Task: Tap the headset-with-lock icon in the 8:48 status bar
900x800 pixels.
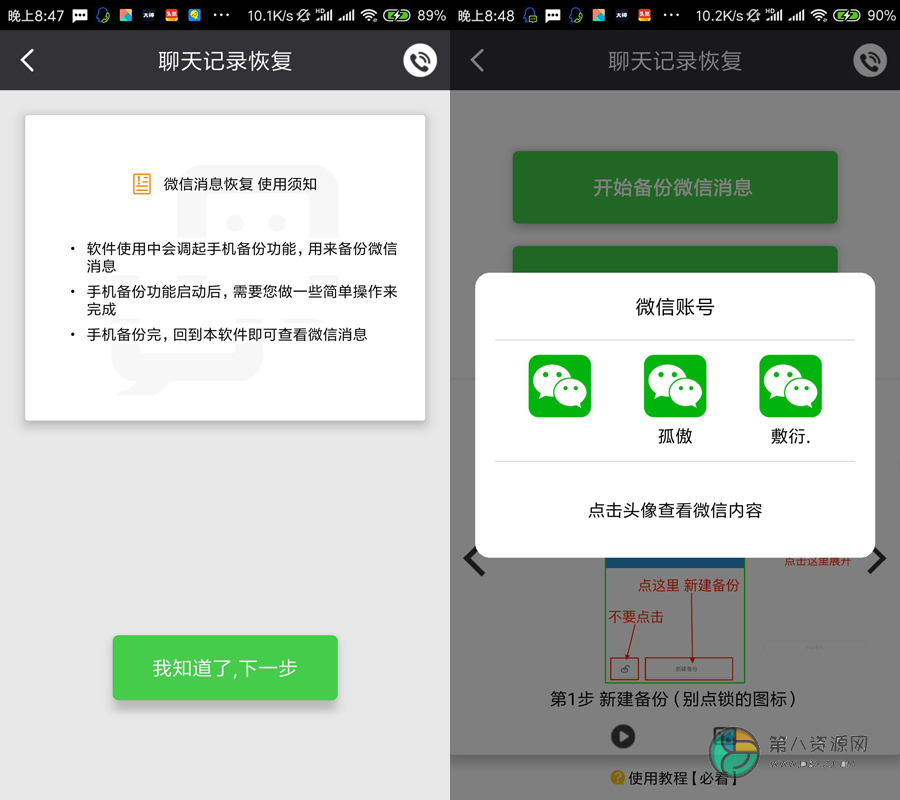Action: [x=530, y=15]
